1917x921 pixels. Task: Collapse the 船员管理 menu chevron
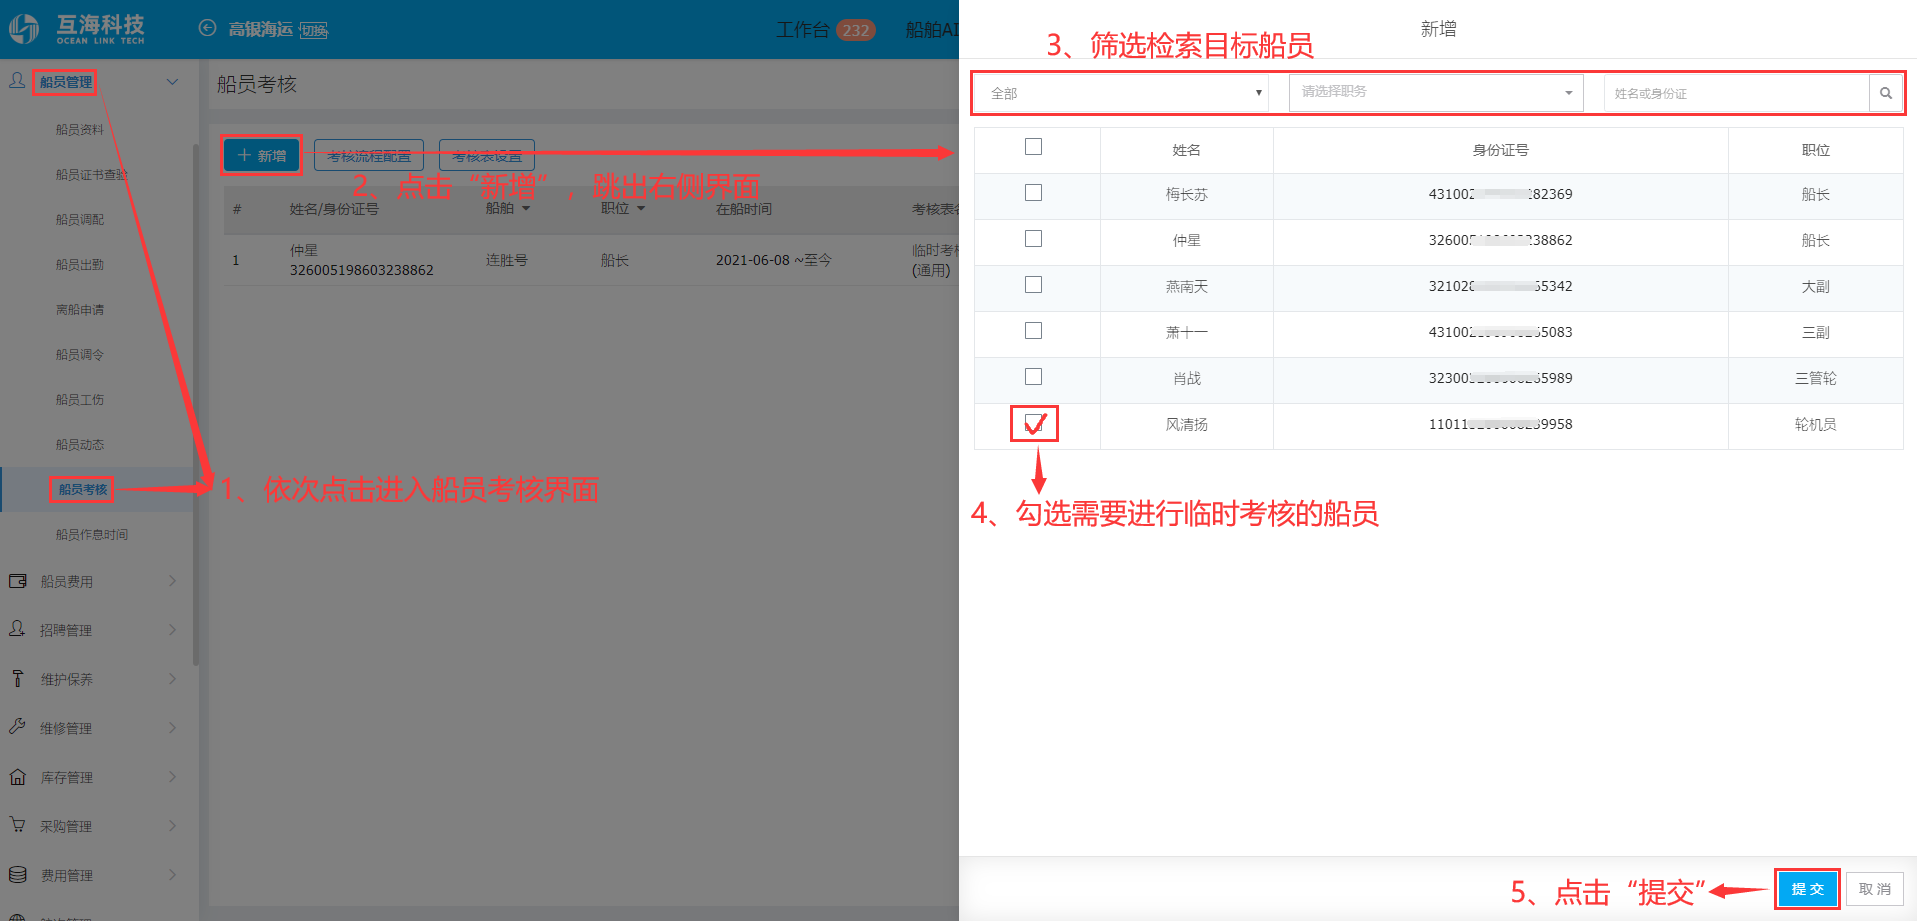172,81
